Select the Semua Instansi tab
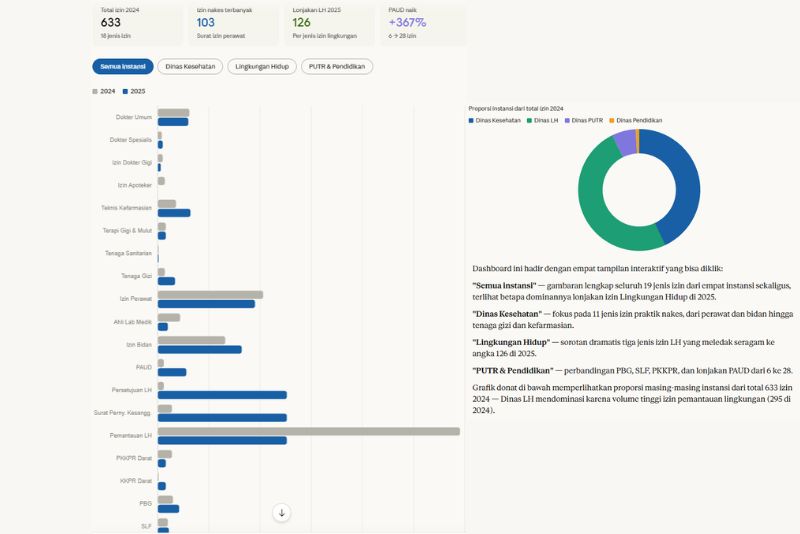The image size is (800, 534). click(122, 66)
